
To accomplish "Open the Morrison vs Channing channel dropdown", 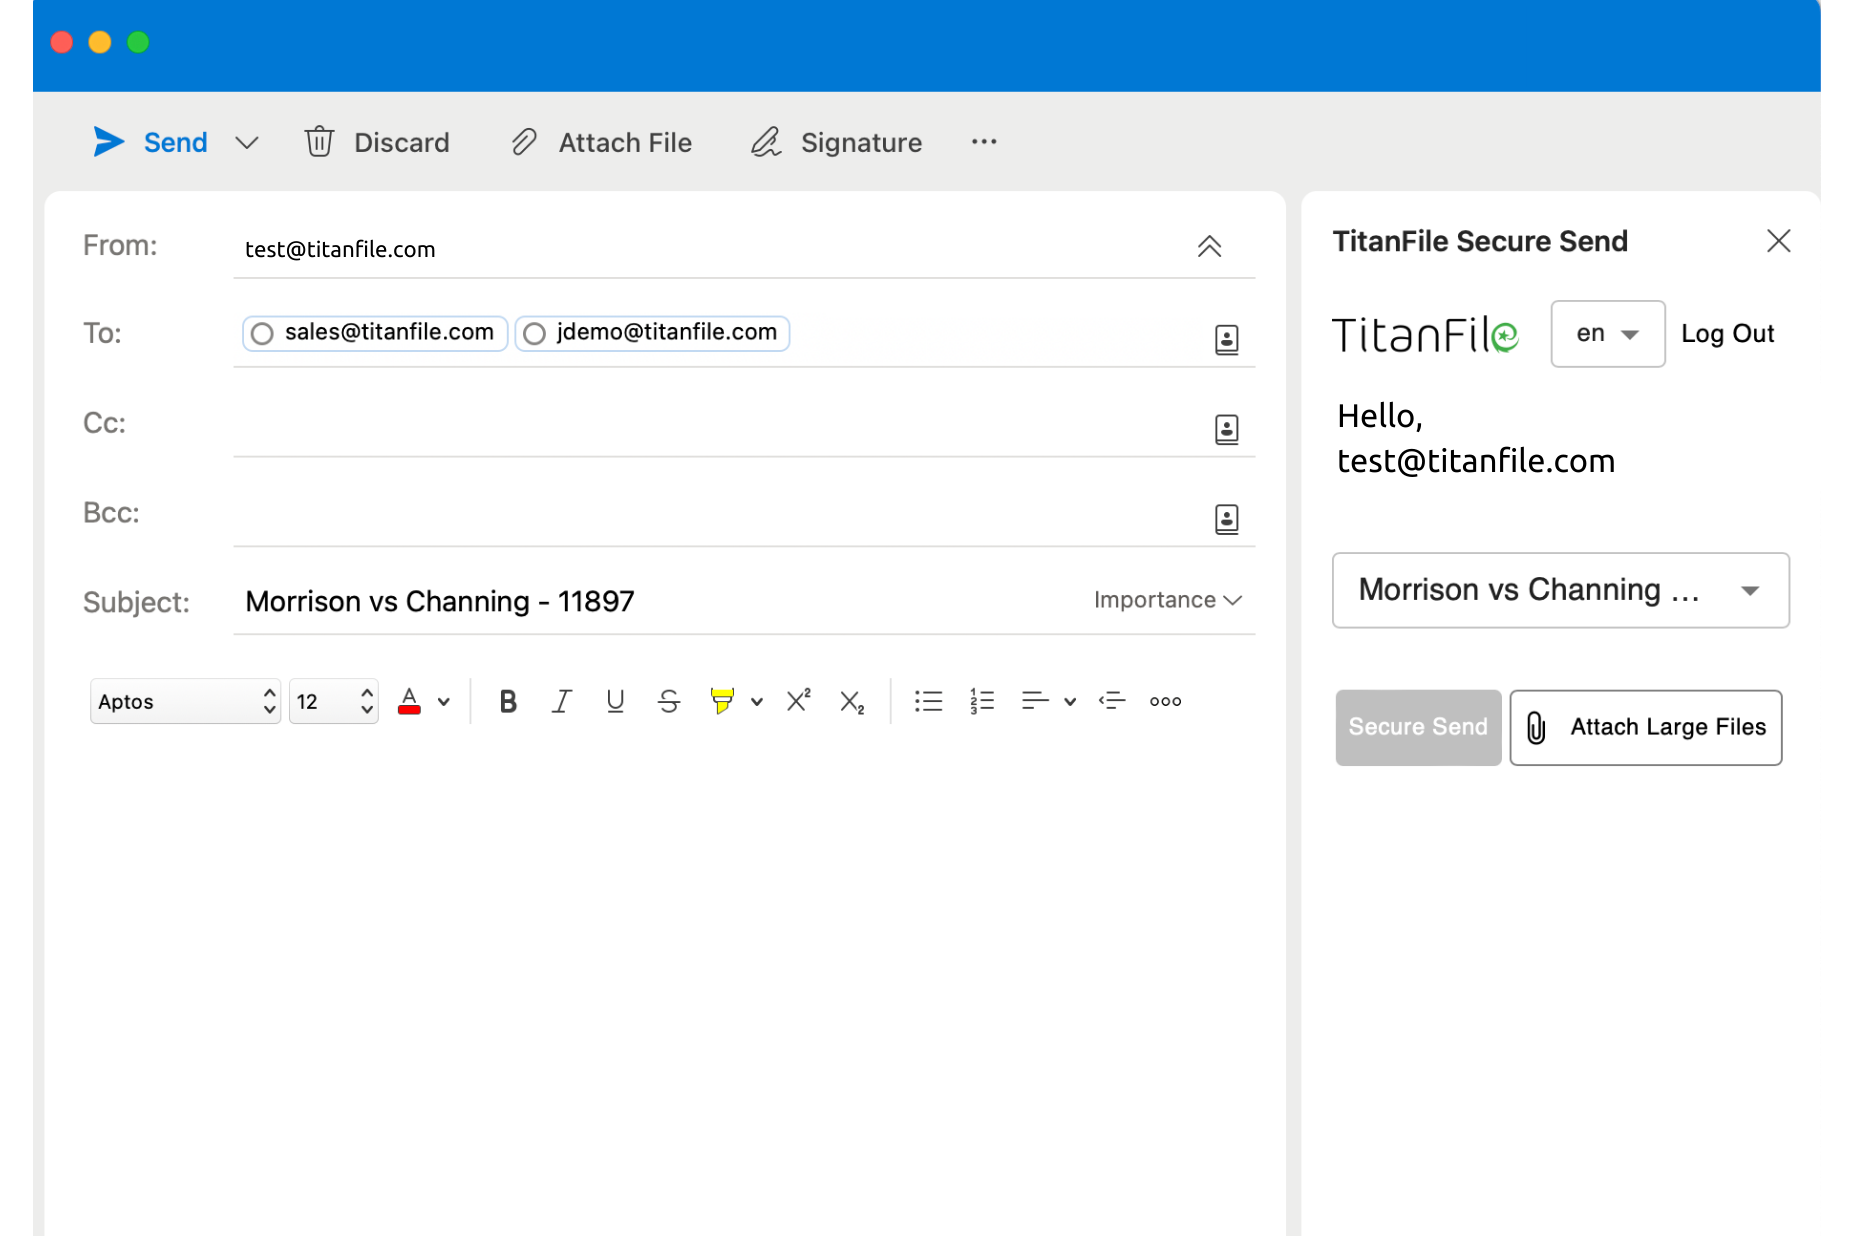I will coord(1560,590).
